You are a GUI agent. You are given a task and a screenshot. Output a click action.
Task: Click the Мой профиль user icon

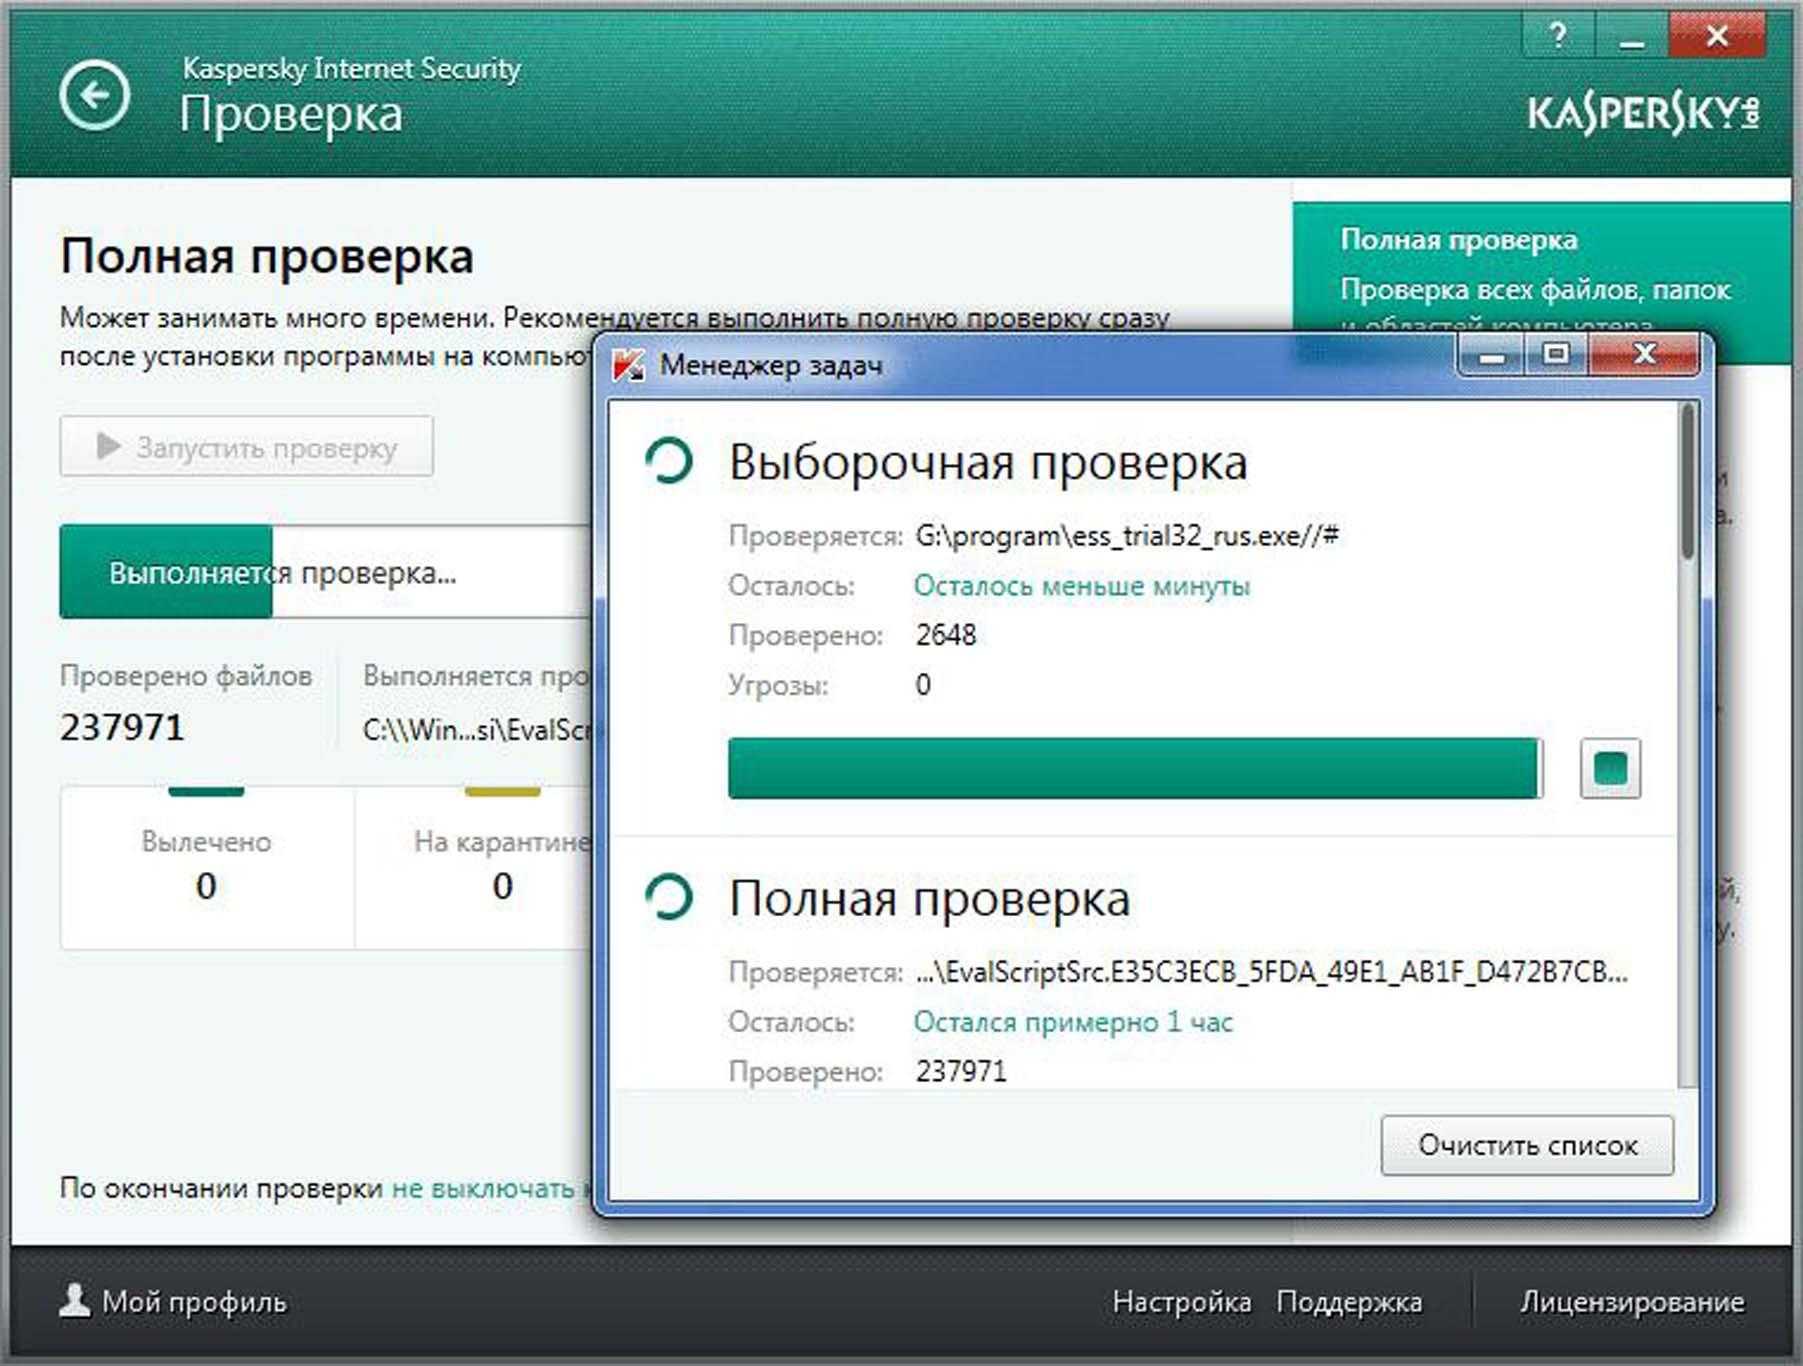point(74,1301)
